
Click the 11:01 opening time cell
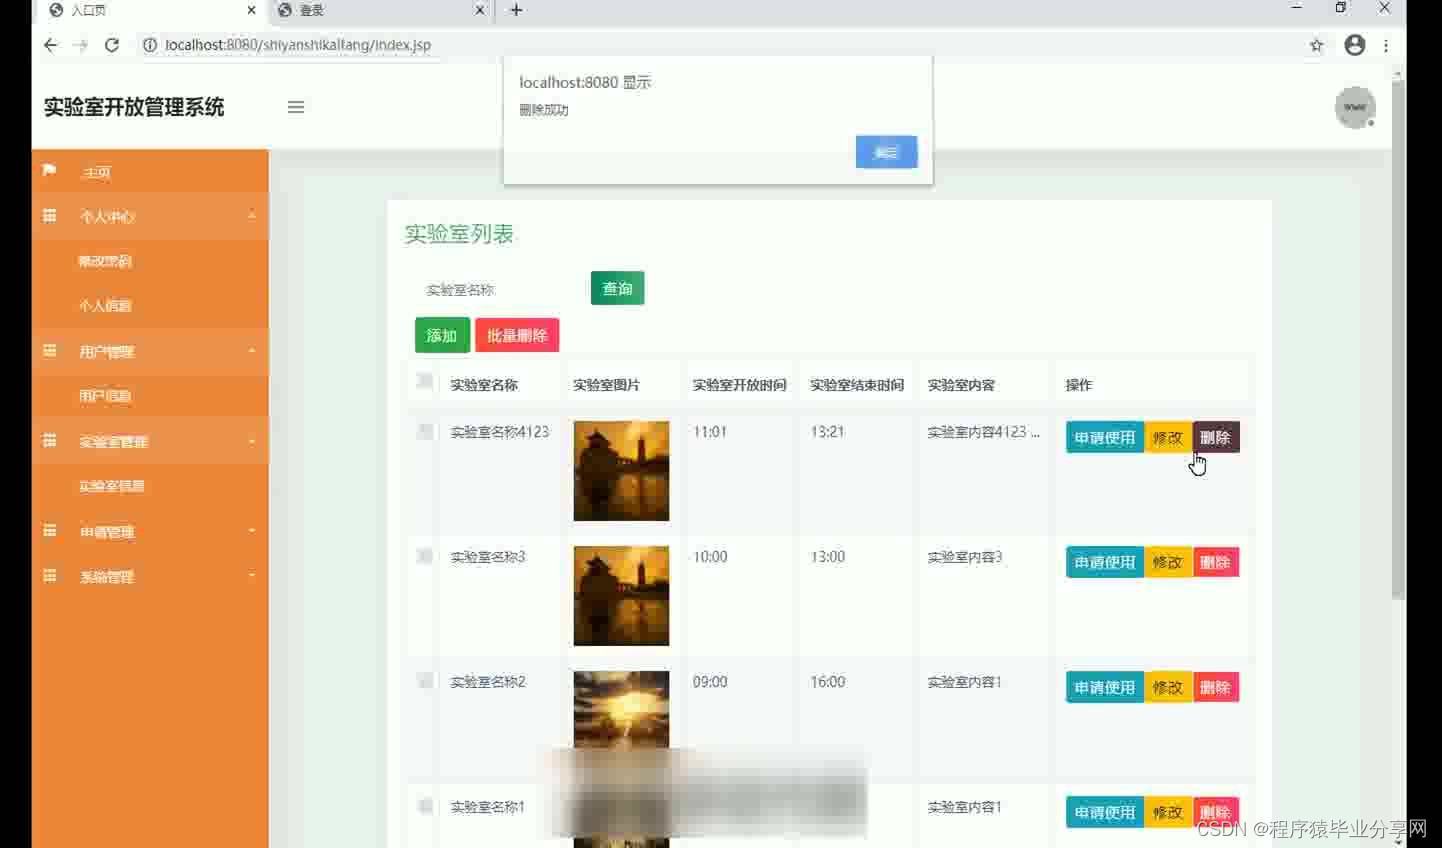click(710, 432)
